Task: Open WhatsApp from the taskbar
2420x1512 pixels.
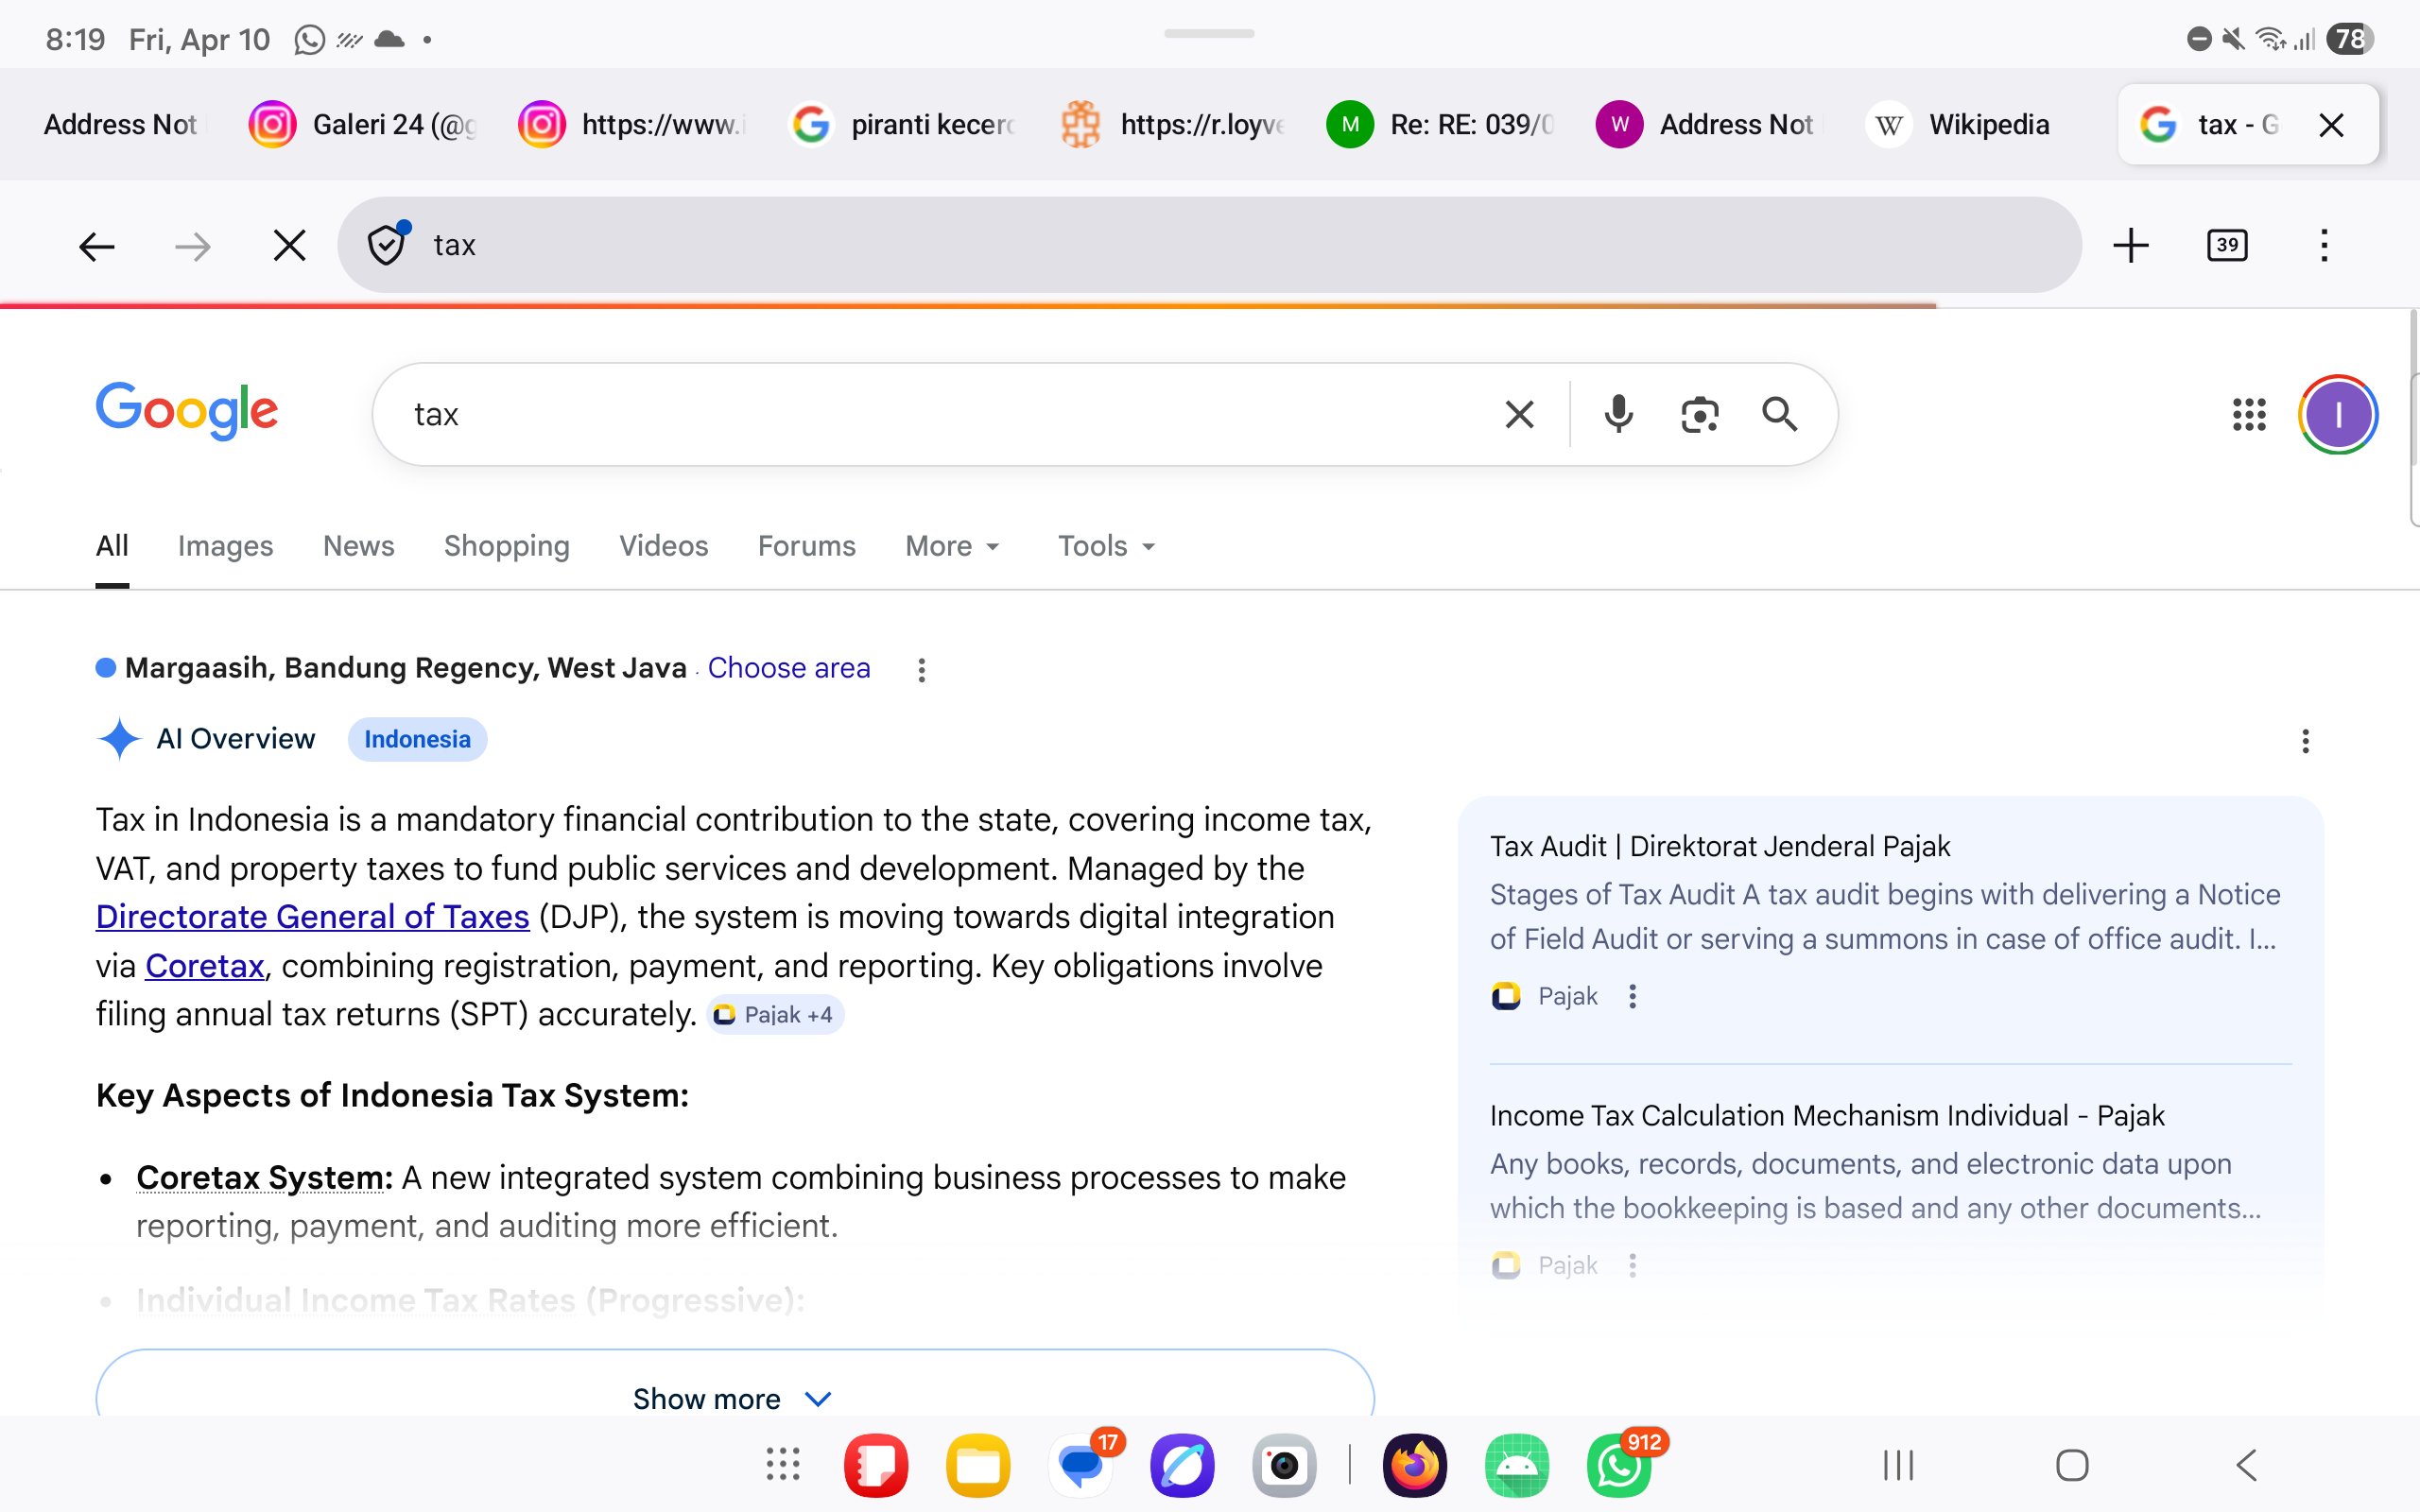Action: point(1618,1465)
